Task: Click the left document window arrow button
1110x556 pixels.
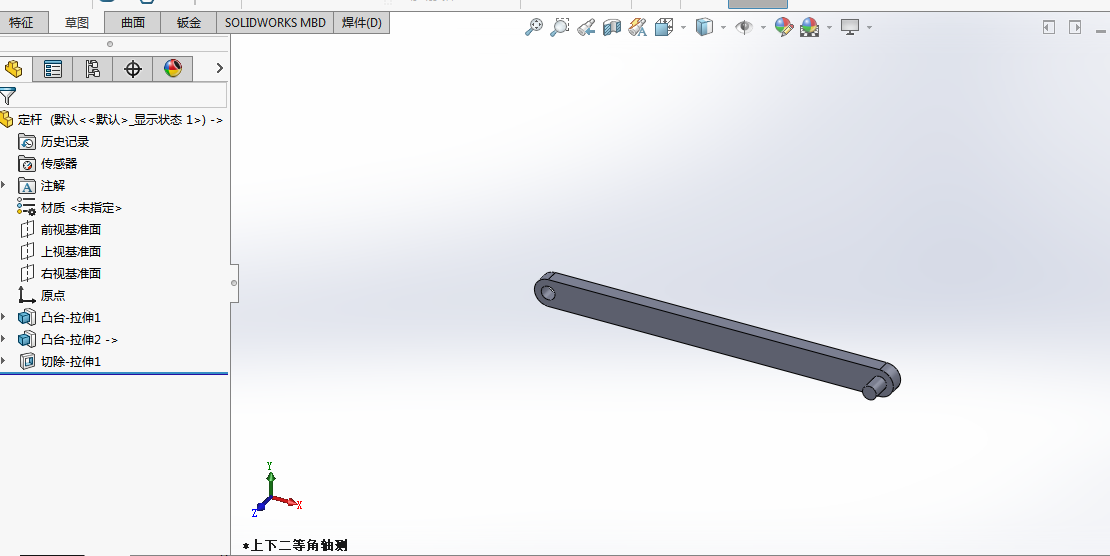Action: [x=1049, y=27]
